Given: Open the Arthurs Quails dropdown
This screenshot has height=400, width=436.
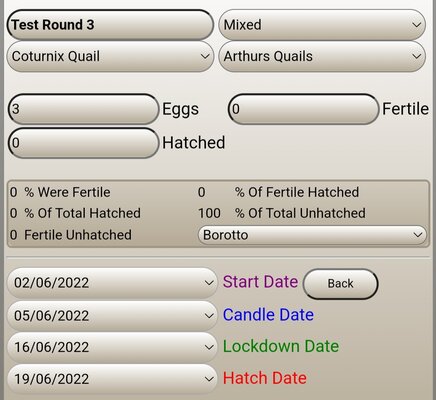Looking at the screenshot, I should (x=322, y=56).
